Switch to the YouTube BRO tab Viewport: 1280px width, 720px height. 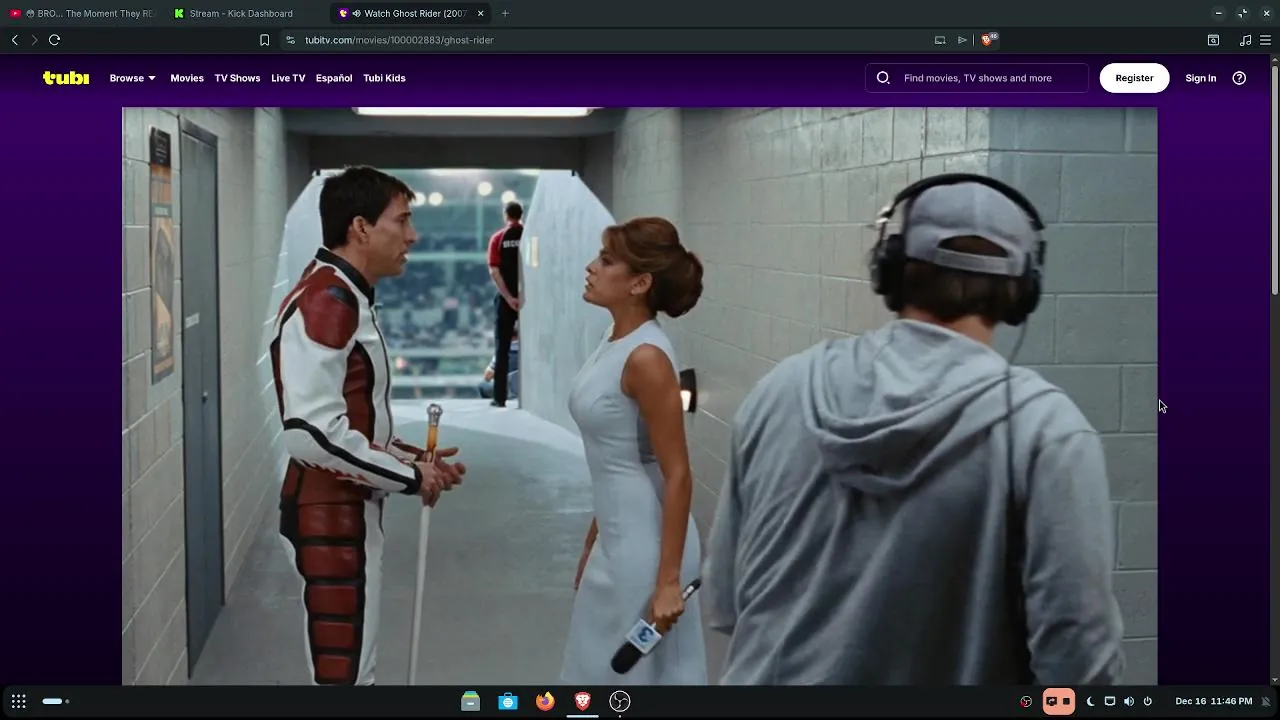click(x=82, y=13)
